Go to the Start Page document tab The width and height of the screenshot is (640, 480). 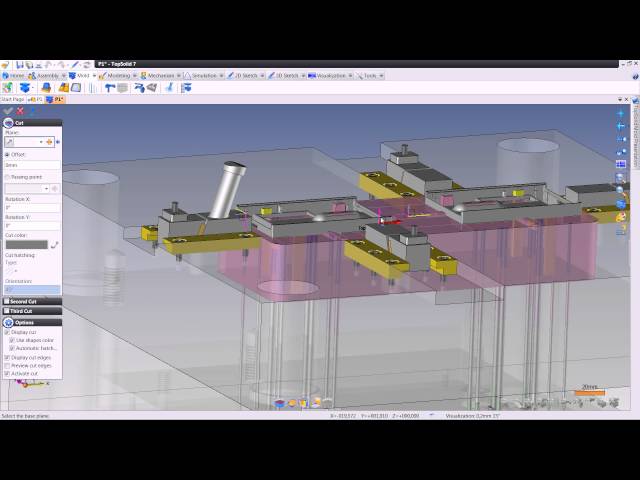[x=13, y=100]
